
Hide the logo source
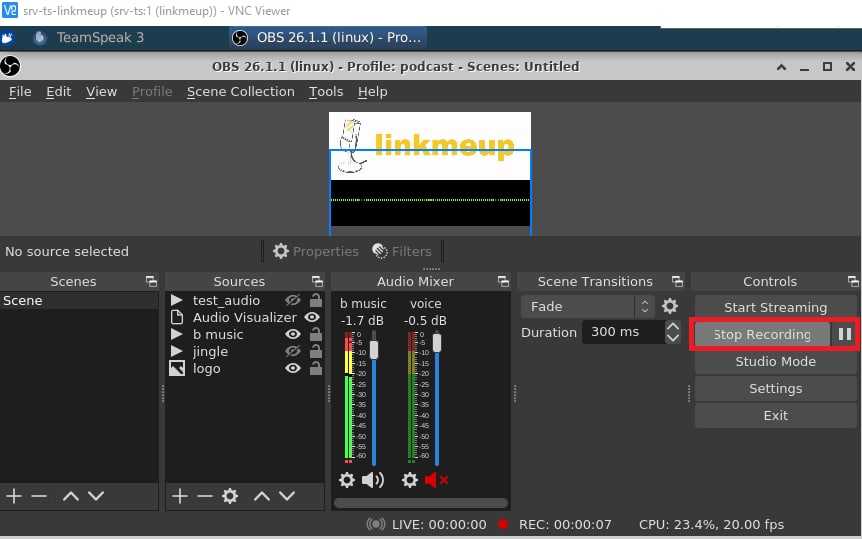[x=292, y=368]
